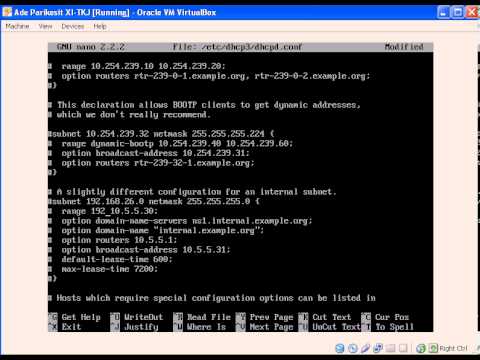Click the Right Ctrl host key label

(x=453, y=348)
